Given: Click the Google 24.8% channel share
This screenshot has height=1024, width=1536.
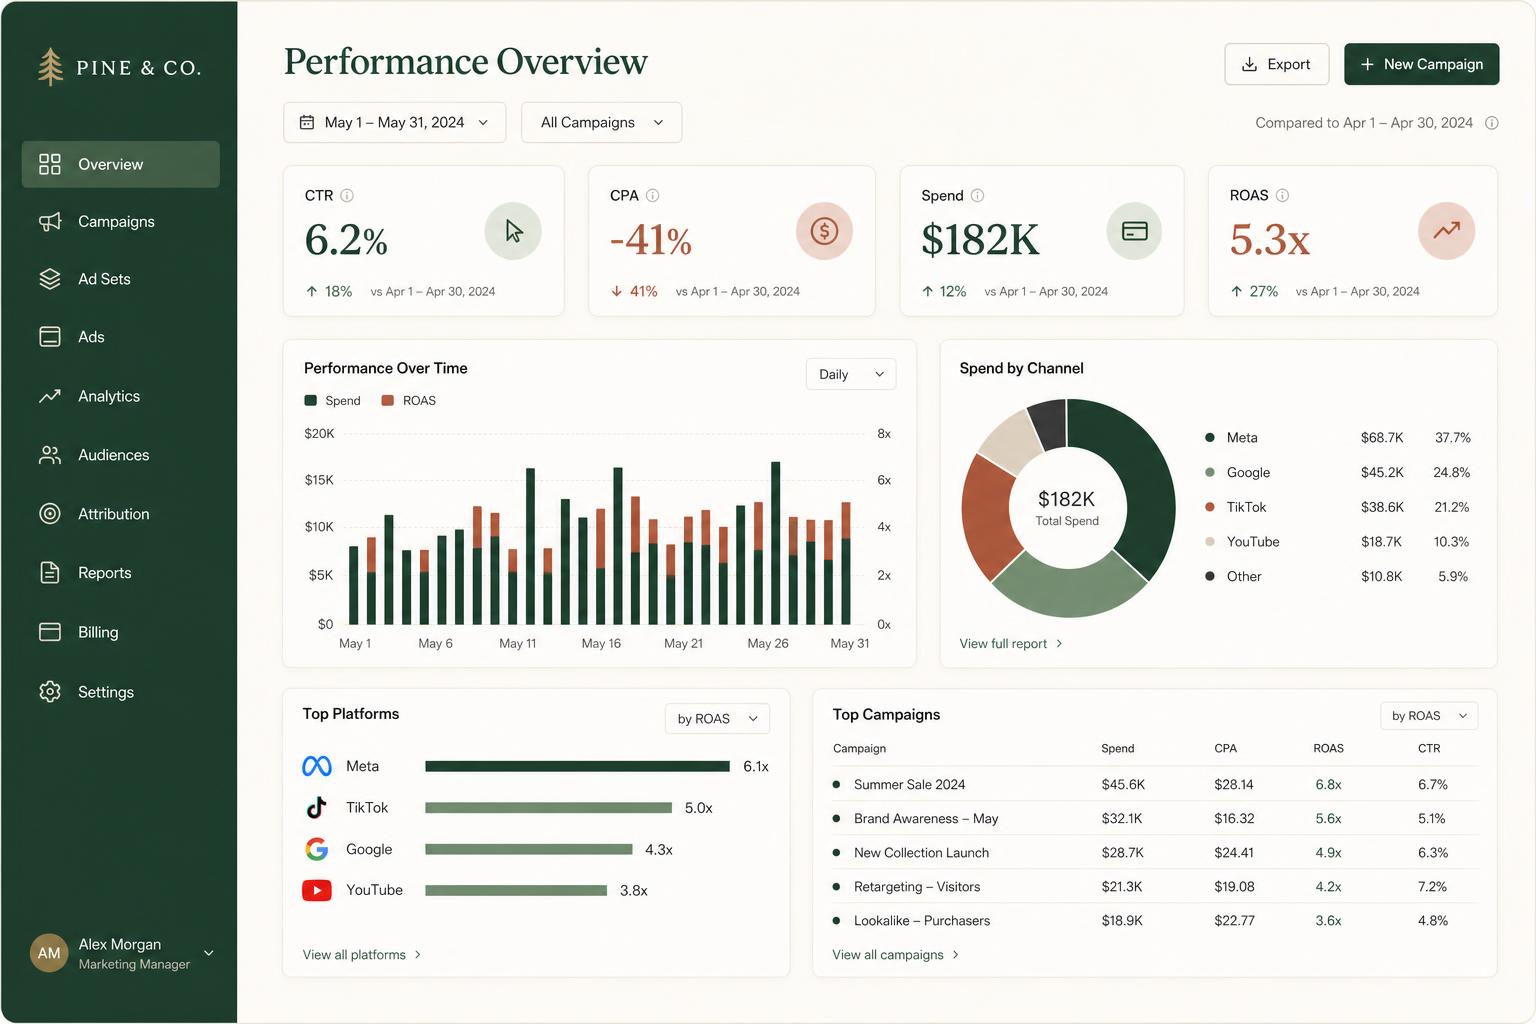Looking at the screenshot, I should pos(1452,473).
